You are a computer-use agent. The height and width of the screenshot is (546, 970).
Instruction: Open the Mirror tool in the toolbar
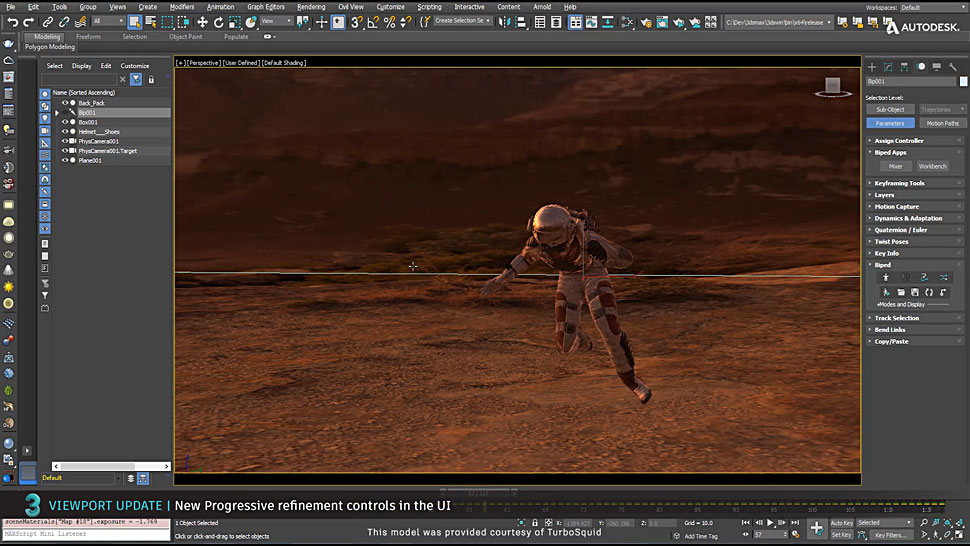click(503, 21)
